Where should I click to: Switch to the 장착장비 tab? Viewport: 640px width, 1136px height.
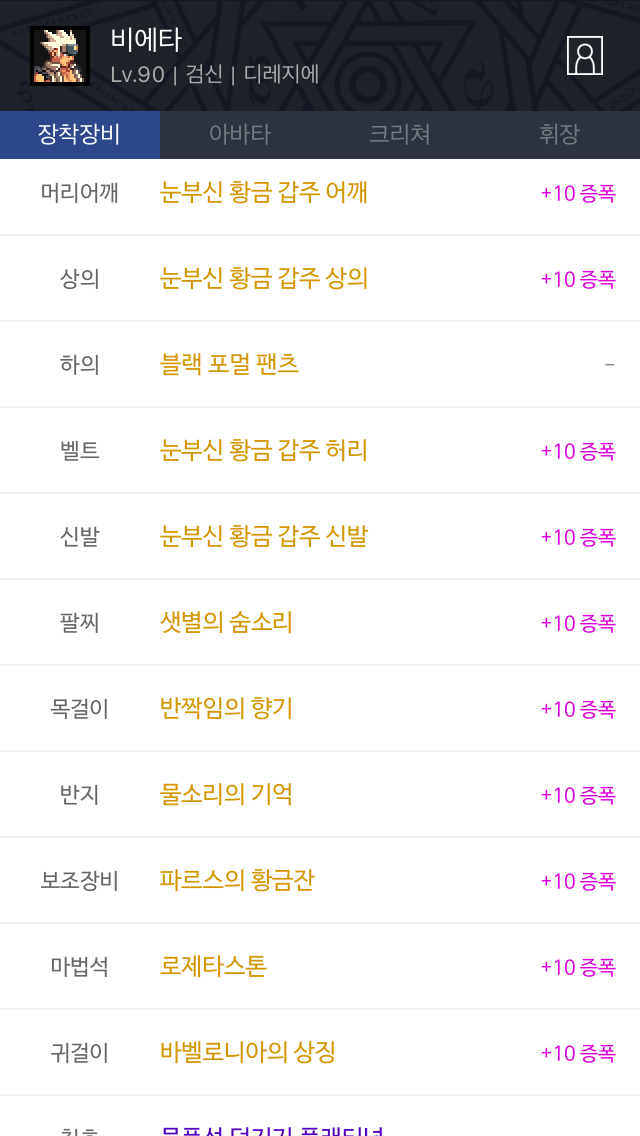tap(79, 134)
